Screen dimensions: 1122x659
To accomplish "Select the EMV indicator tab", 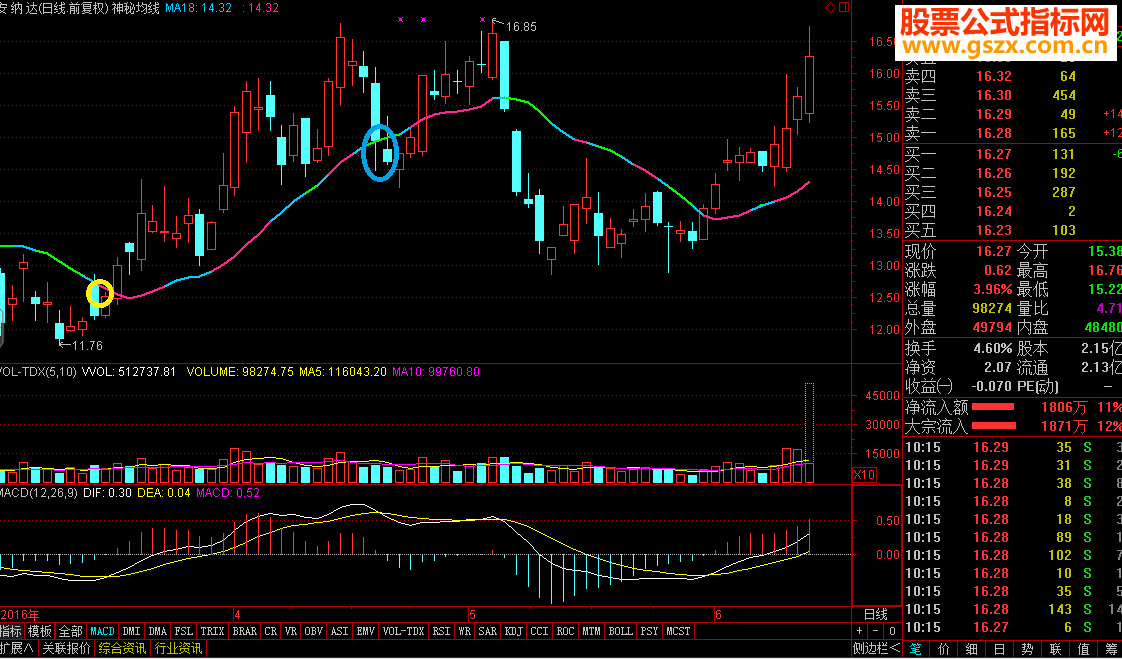I will tap(366, 632).
